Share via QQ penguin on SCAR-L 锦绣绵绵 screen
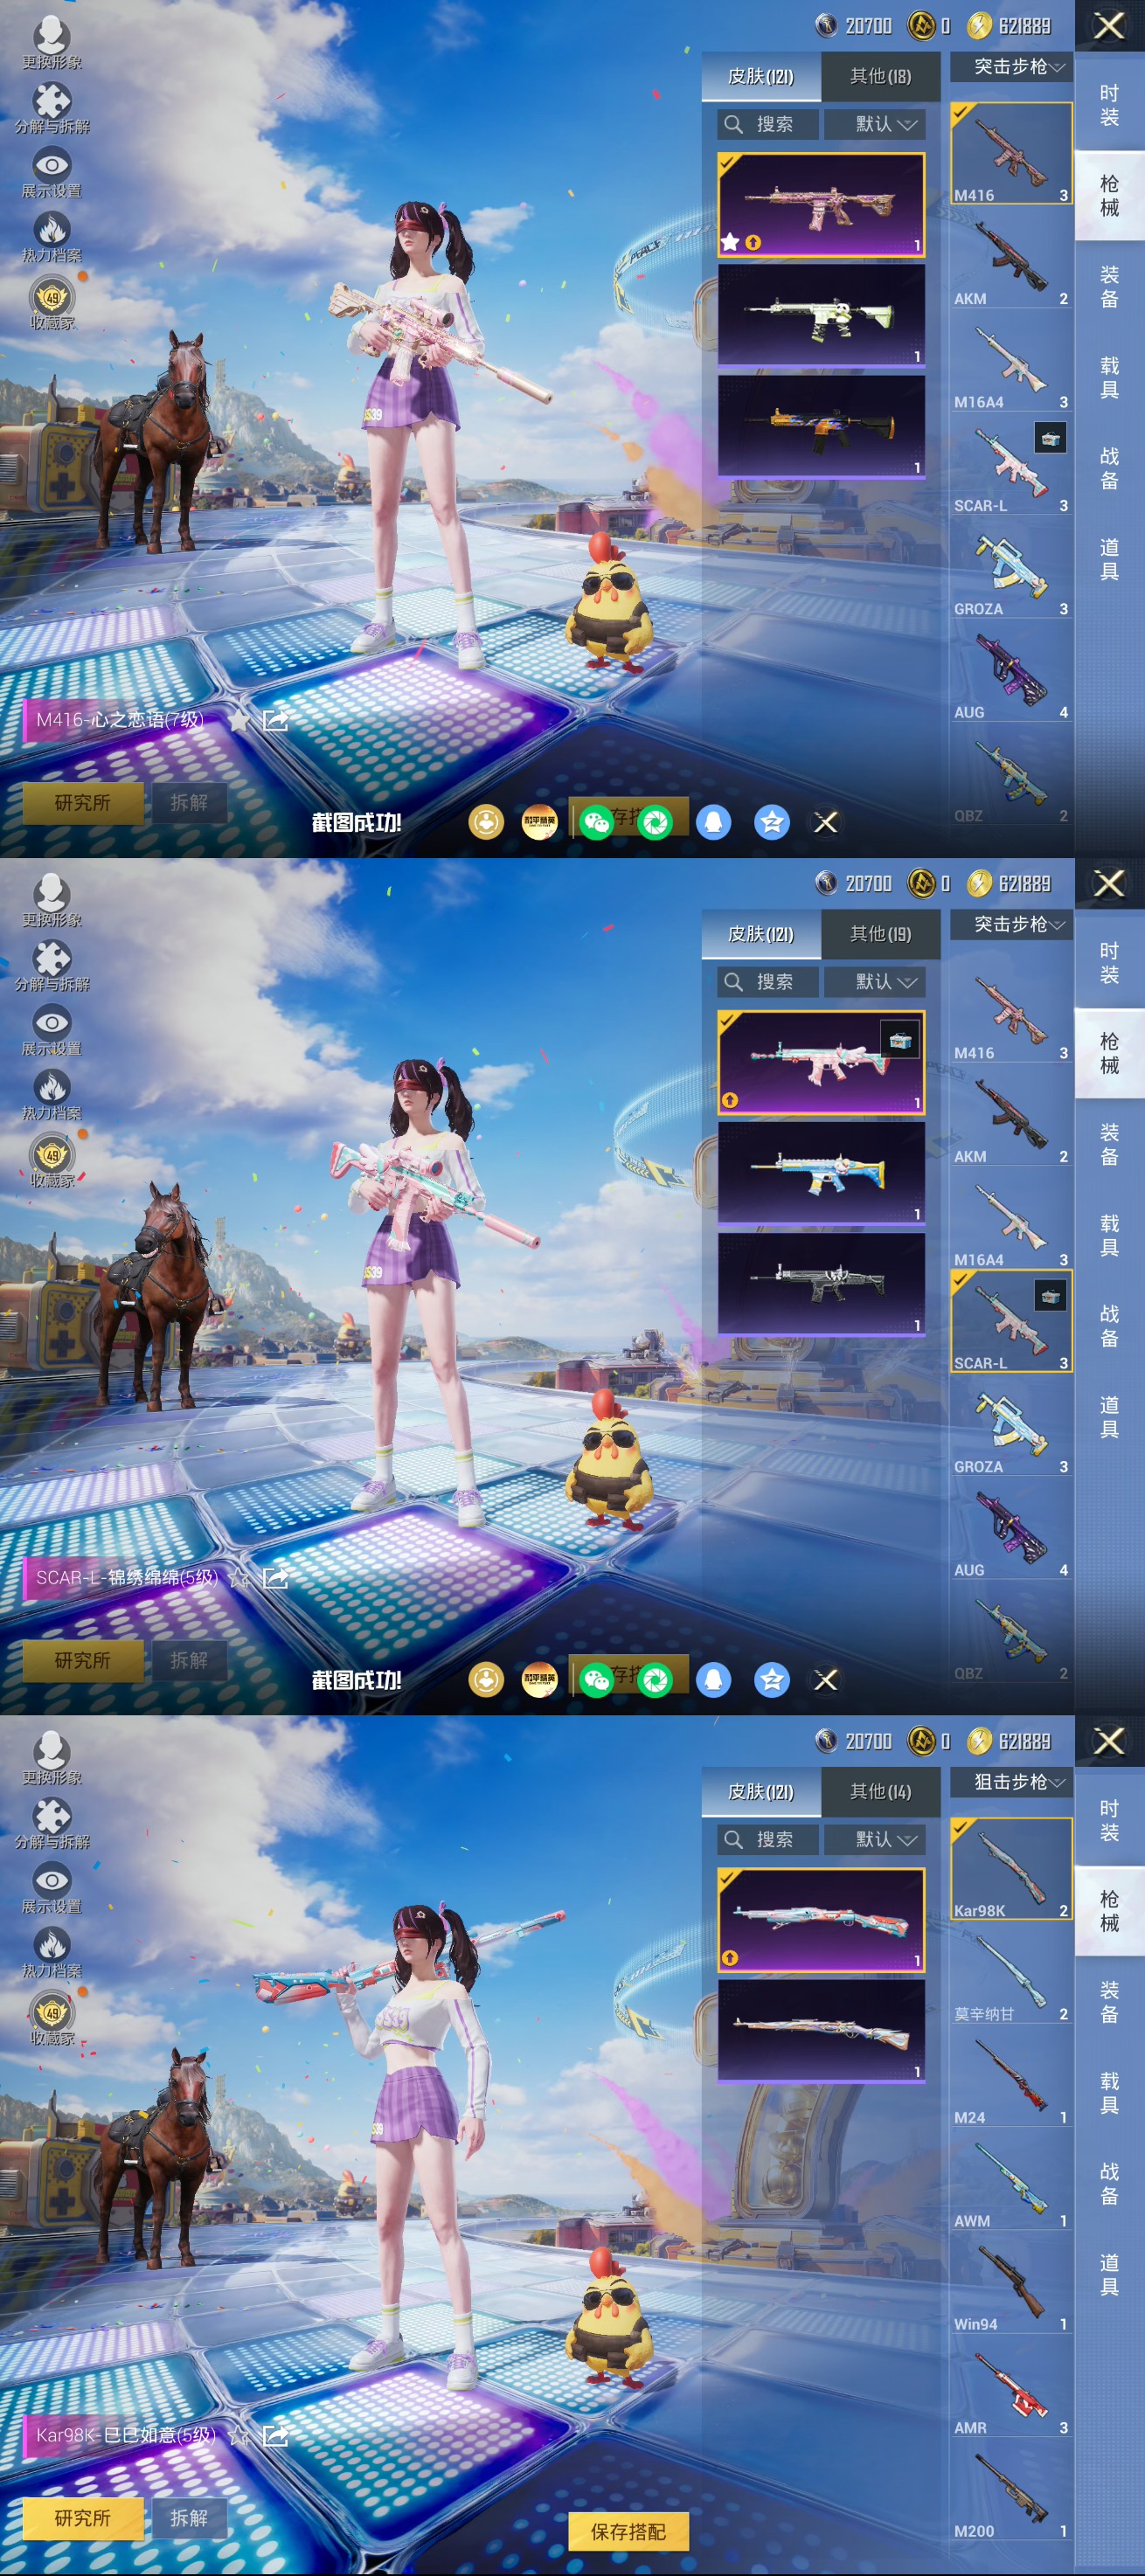1145x2576 pixels. [x=713, y=1680]
